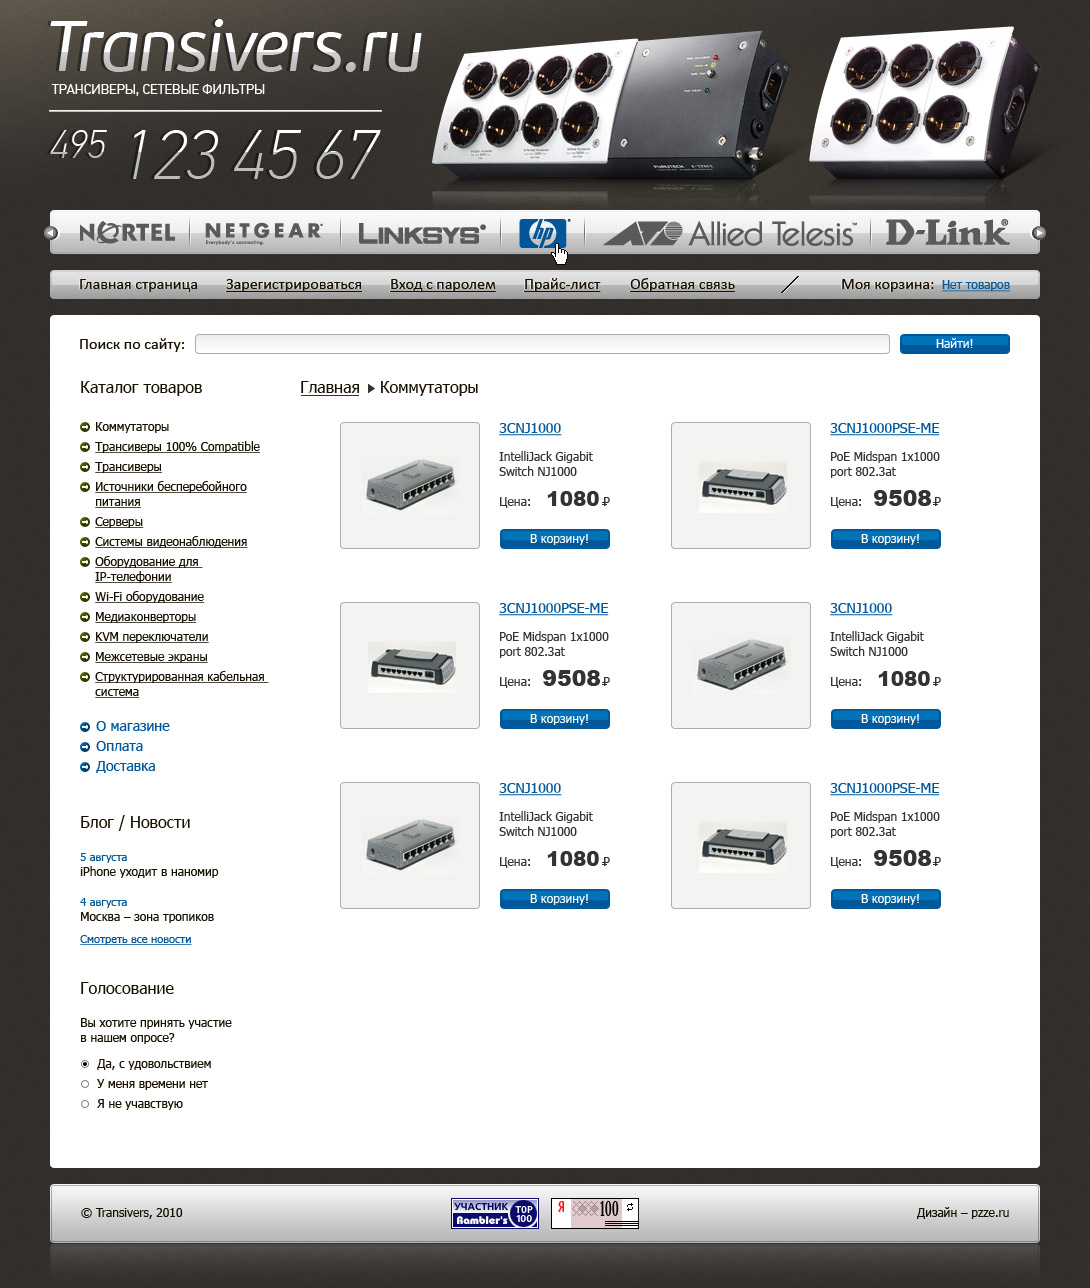Open the Оплата link
The width and height of the screenshot is (1090, 1288).
(x=119, y=746)
